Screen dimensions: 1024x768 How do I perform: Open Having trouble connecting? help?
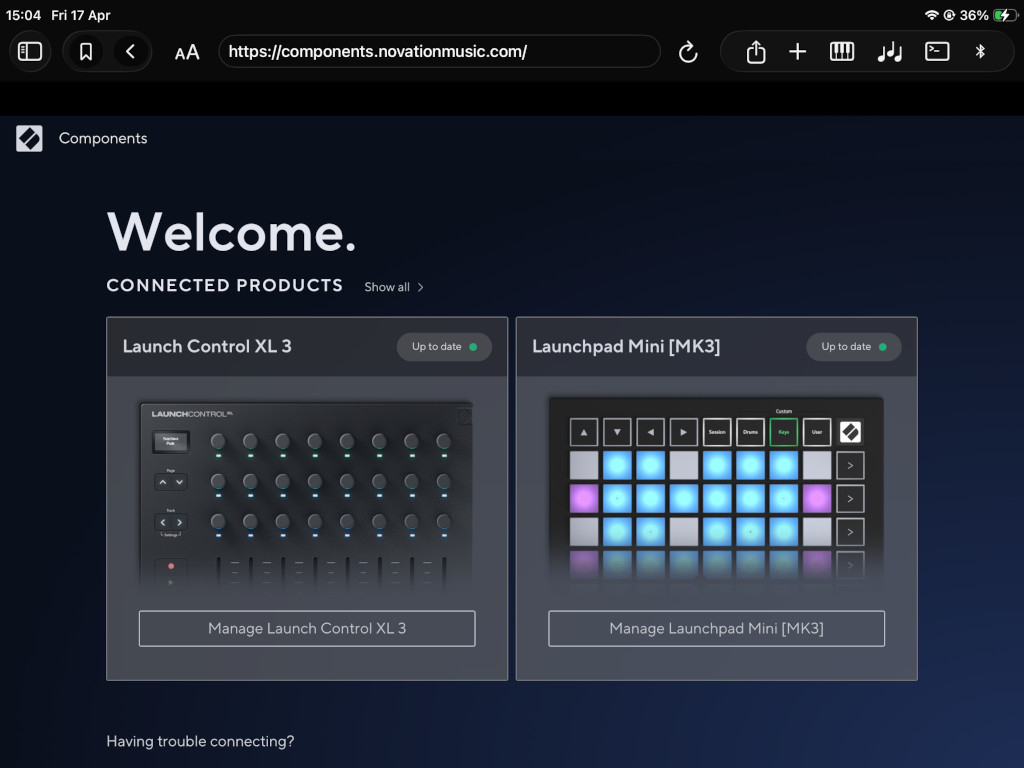click(200, 741)
